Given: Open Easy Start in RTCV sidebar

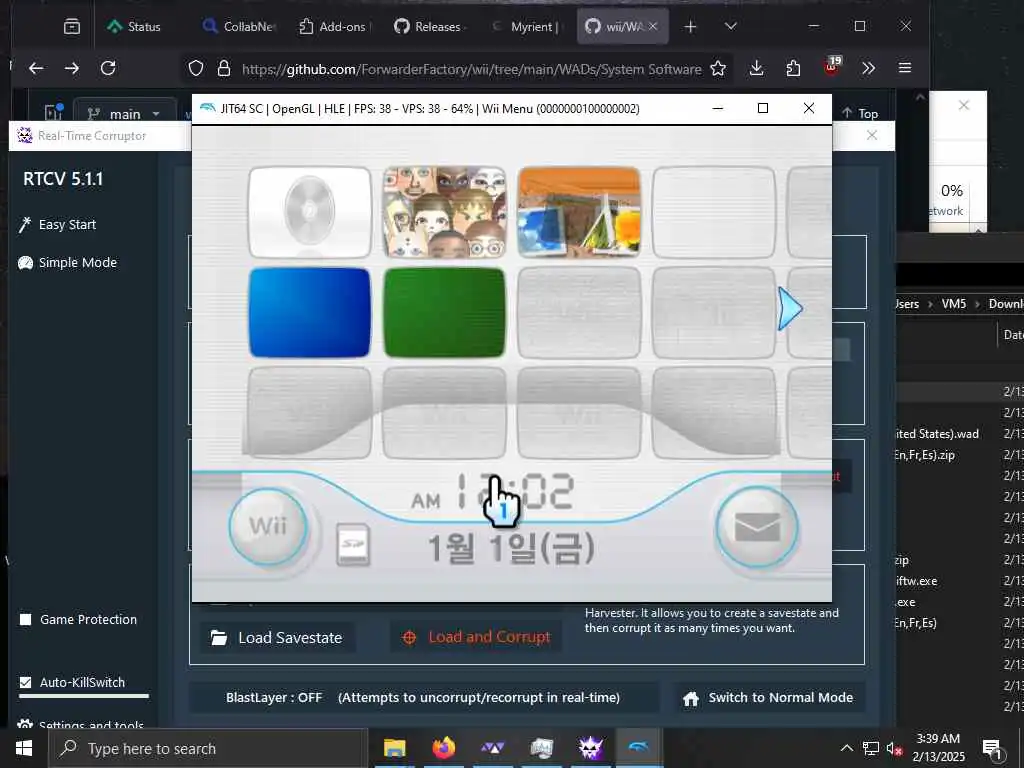Looking at the screenshot, I should pyautogui.click(x=57, y=225).
